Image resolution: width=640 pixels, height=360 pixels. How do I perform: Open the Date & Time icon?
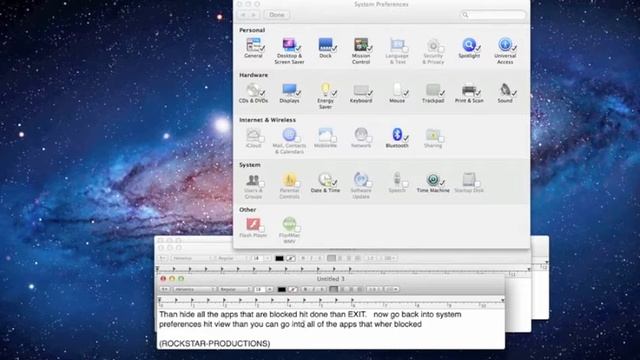point(325,179)
